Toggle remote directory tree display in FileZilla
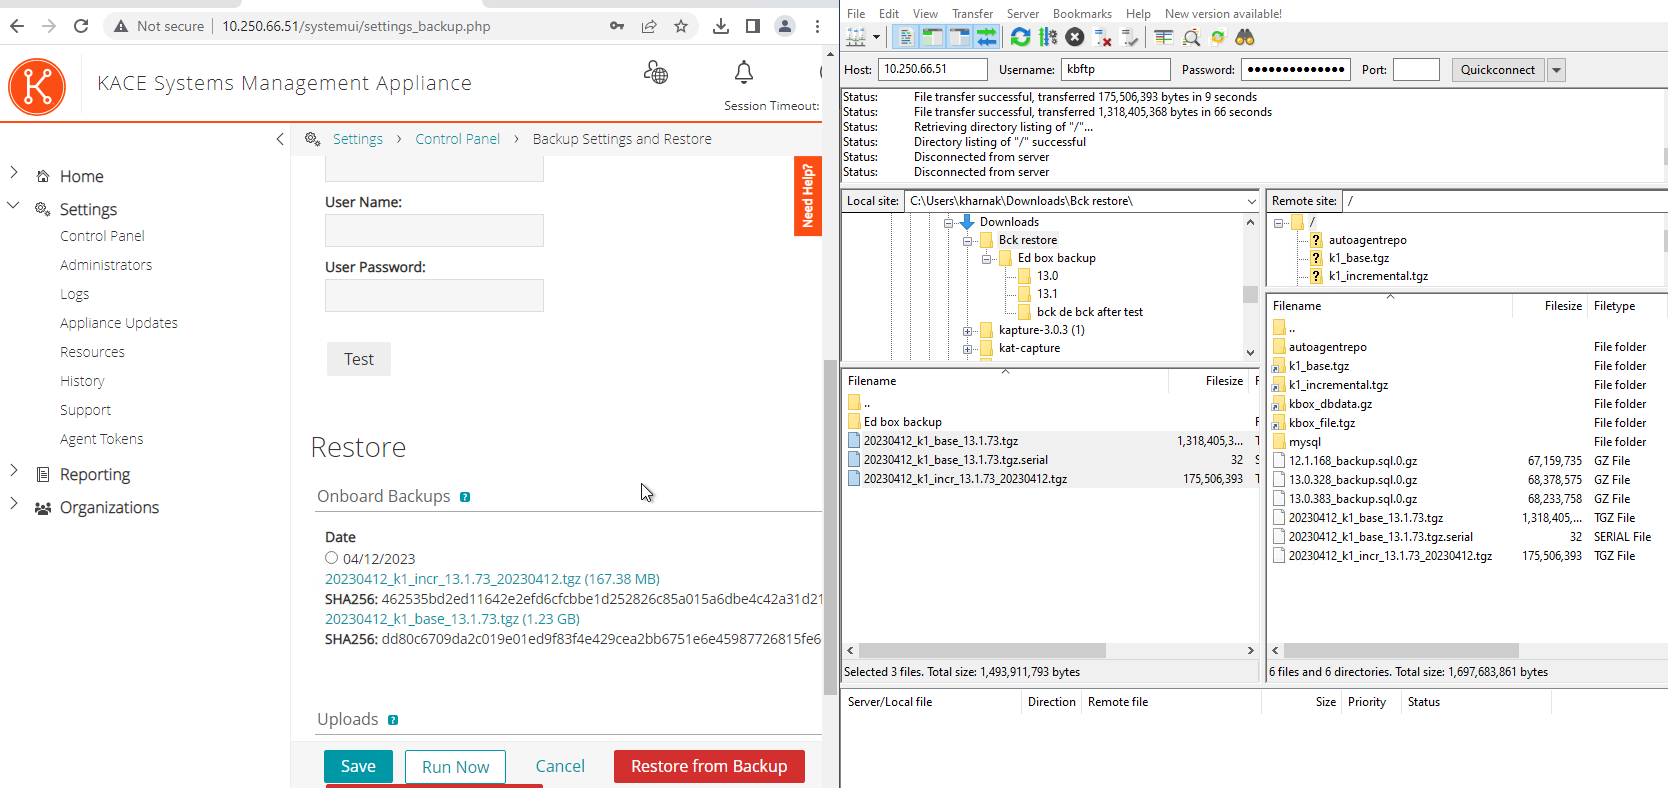The image size is (1668, 788). point(960,37)
